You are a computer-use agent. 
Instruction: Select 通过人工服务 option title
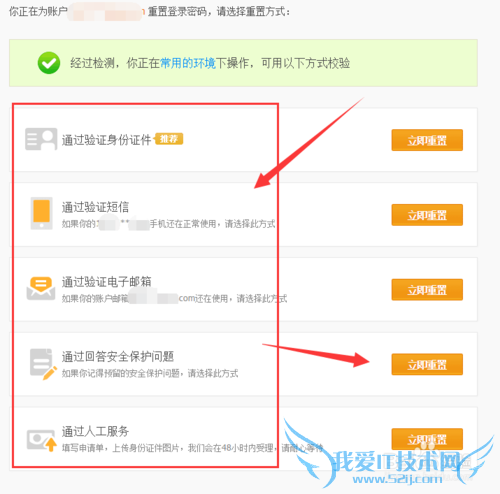point(95,431)
